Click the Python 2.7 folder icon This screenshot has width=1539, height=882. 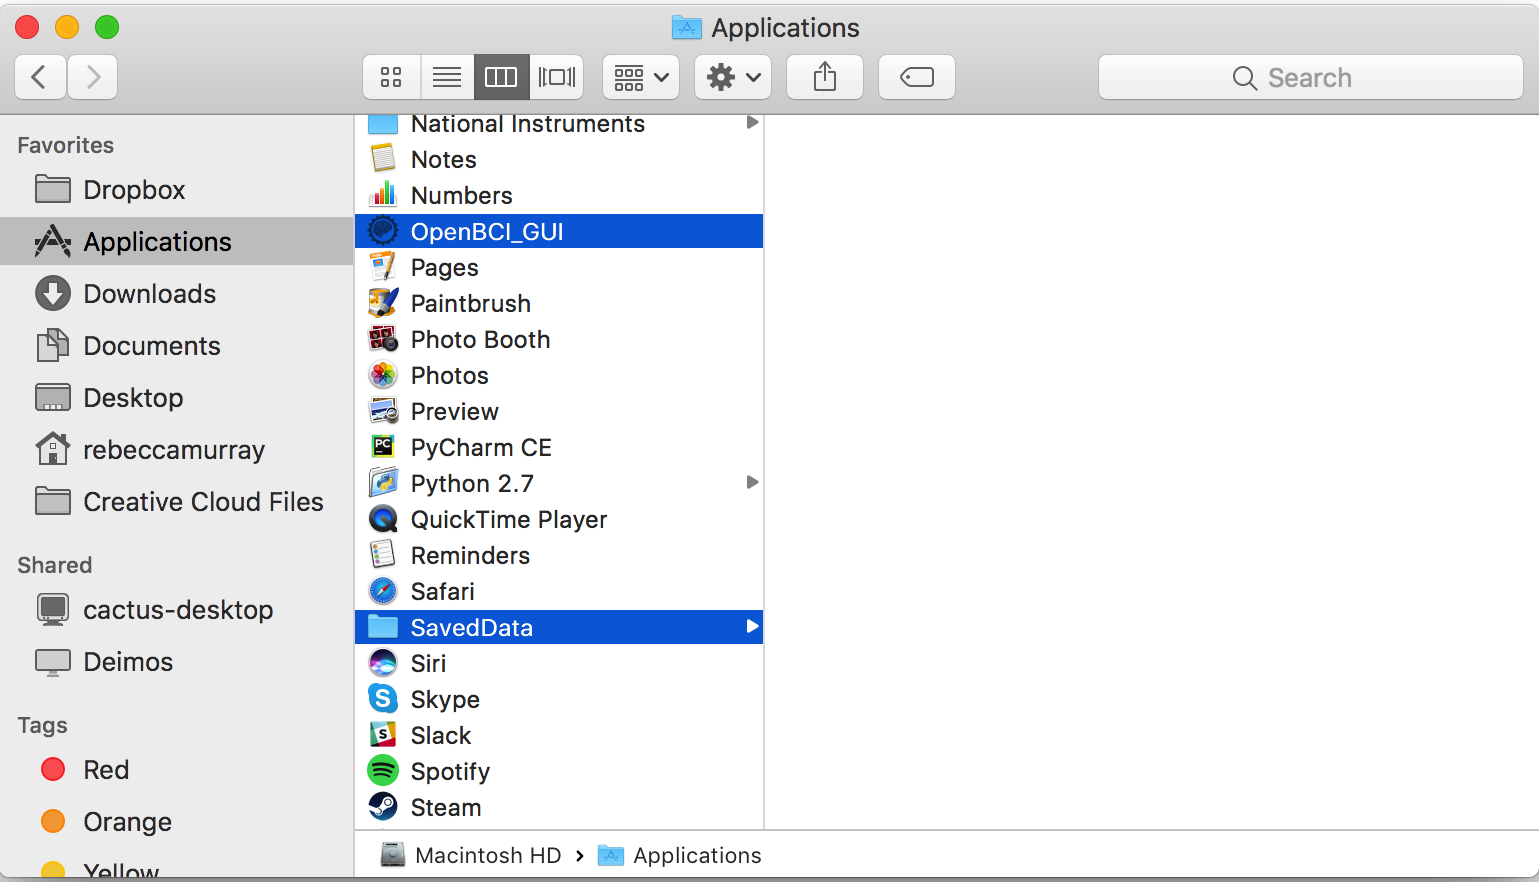click(x=383, y=483)
